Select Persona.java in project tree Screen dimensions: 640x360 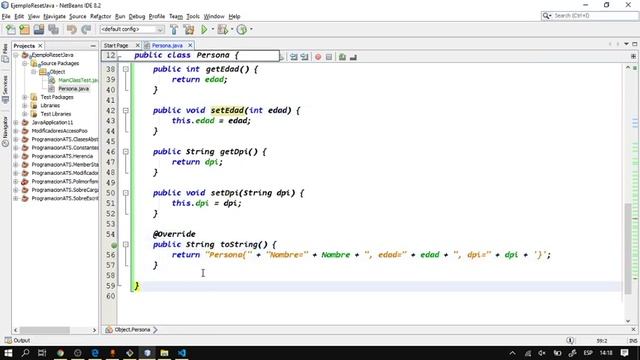point(73,89)
